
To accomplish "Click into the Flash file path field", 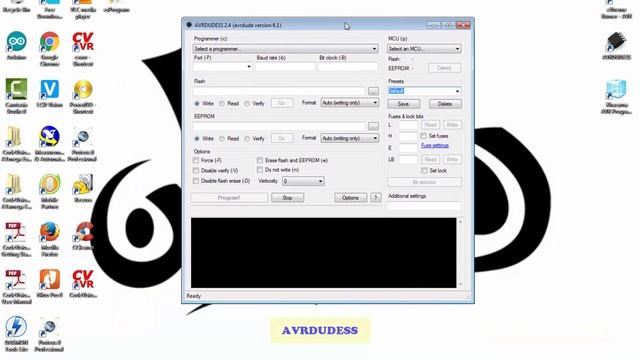I will 279,91.
